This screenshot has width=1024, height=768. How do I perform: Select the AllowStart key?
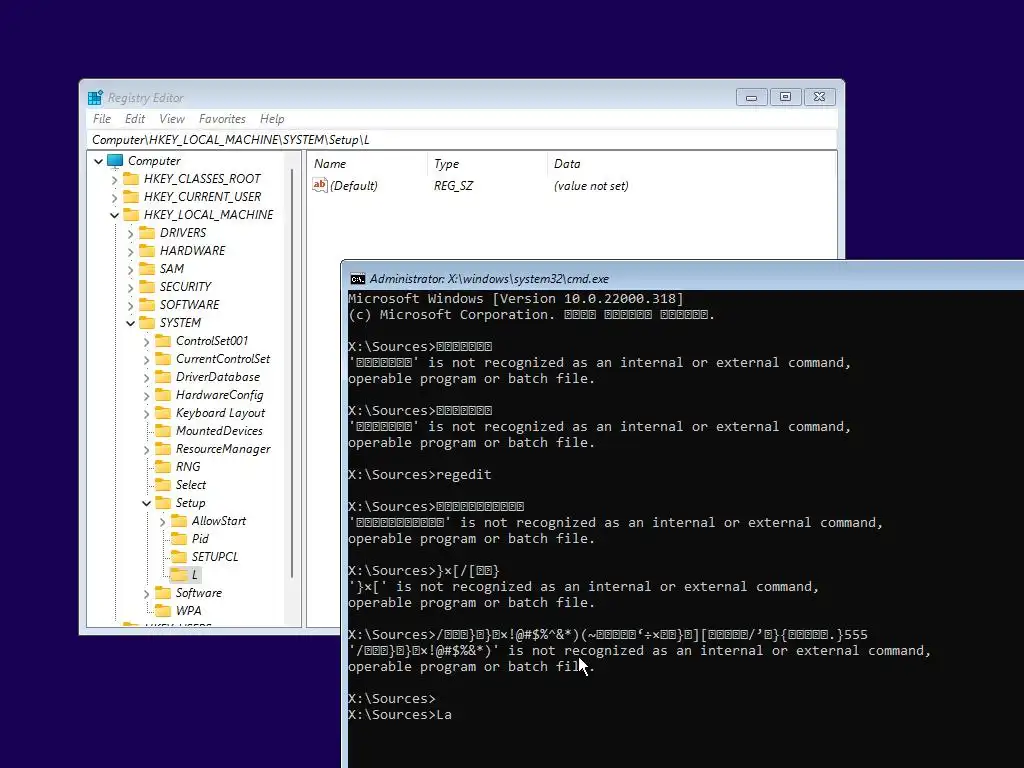click(x=219, y=521)
